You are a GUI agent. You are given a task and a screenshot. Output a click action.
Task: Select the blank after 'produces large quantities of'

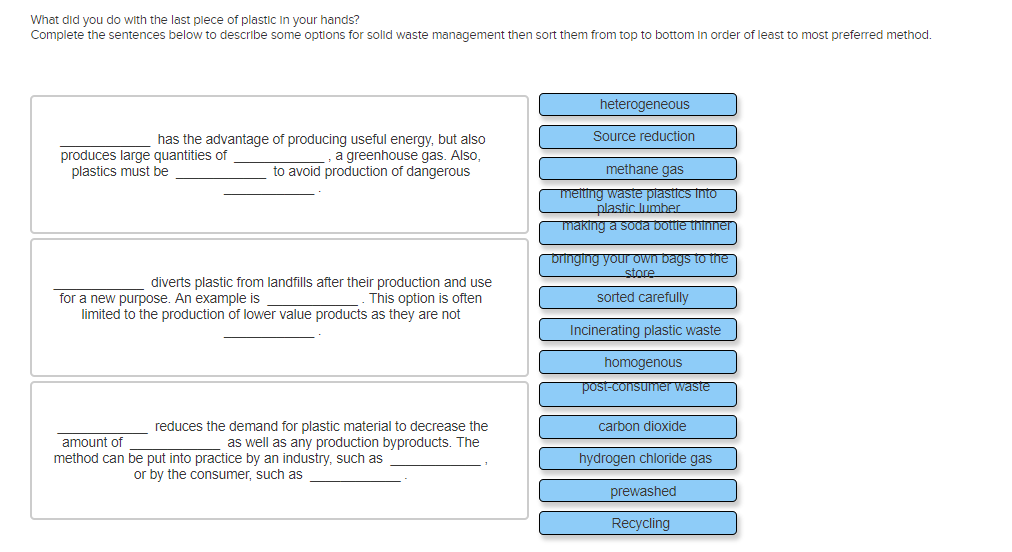tap(278, 157)
